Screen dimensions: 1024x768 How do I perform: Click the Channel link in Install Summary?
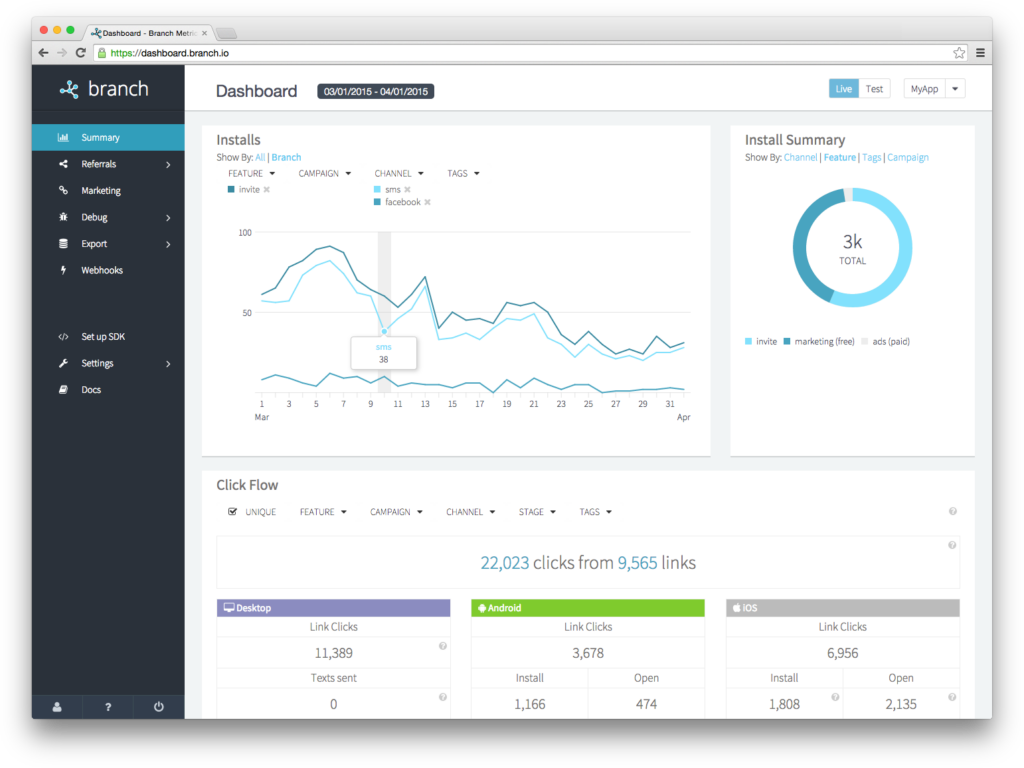coord(800,157)
